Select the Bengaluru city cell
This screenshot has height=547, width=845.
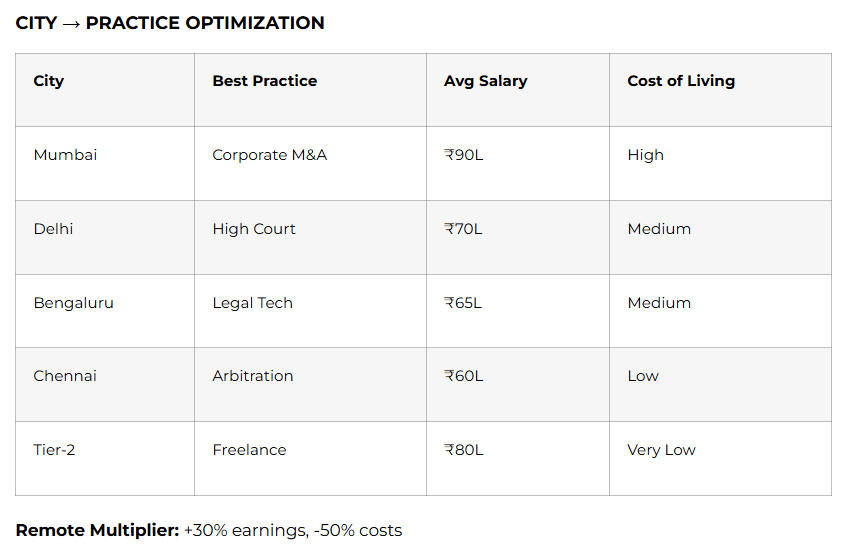73,303
